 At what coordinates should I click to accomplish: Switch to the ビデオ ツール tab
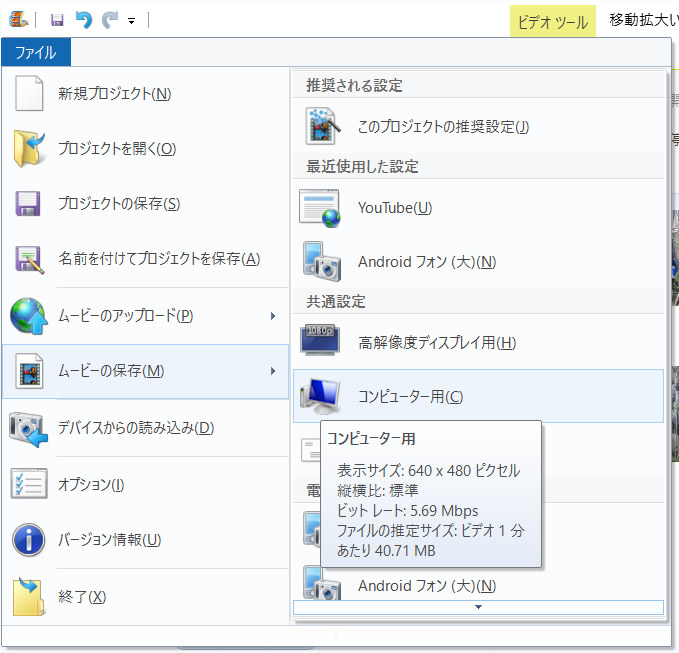pyautogui.click(x=552, y=22)
